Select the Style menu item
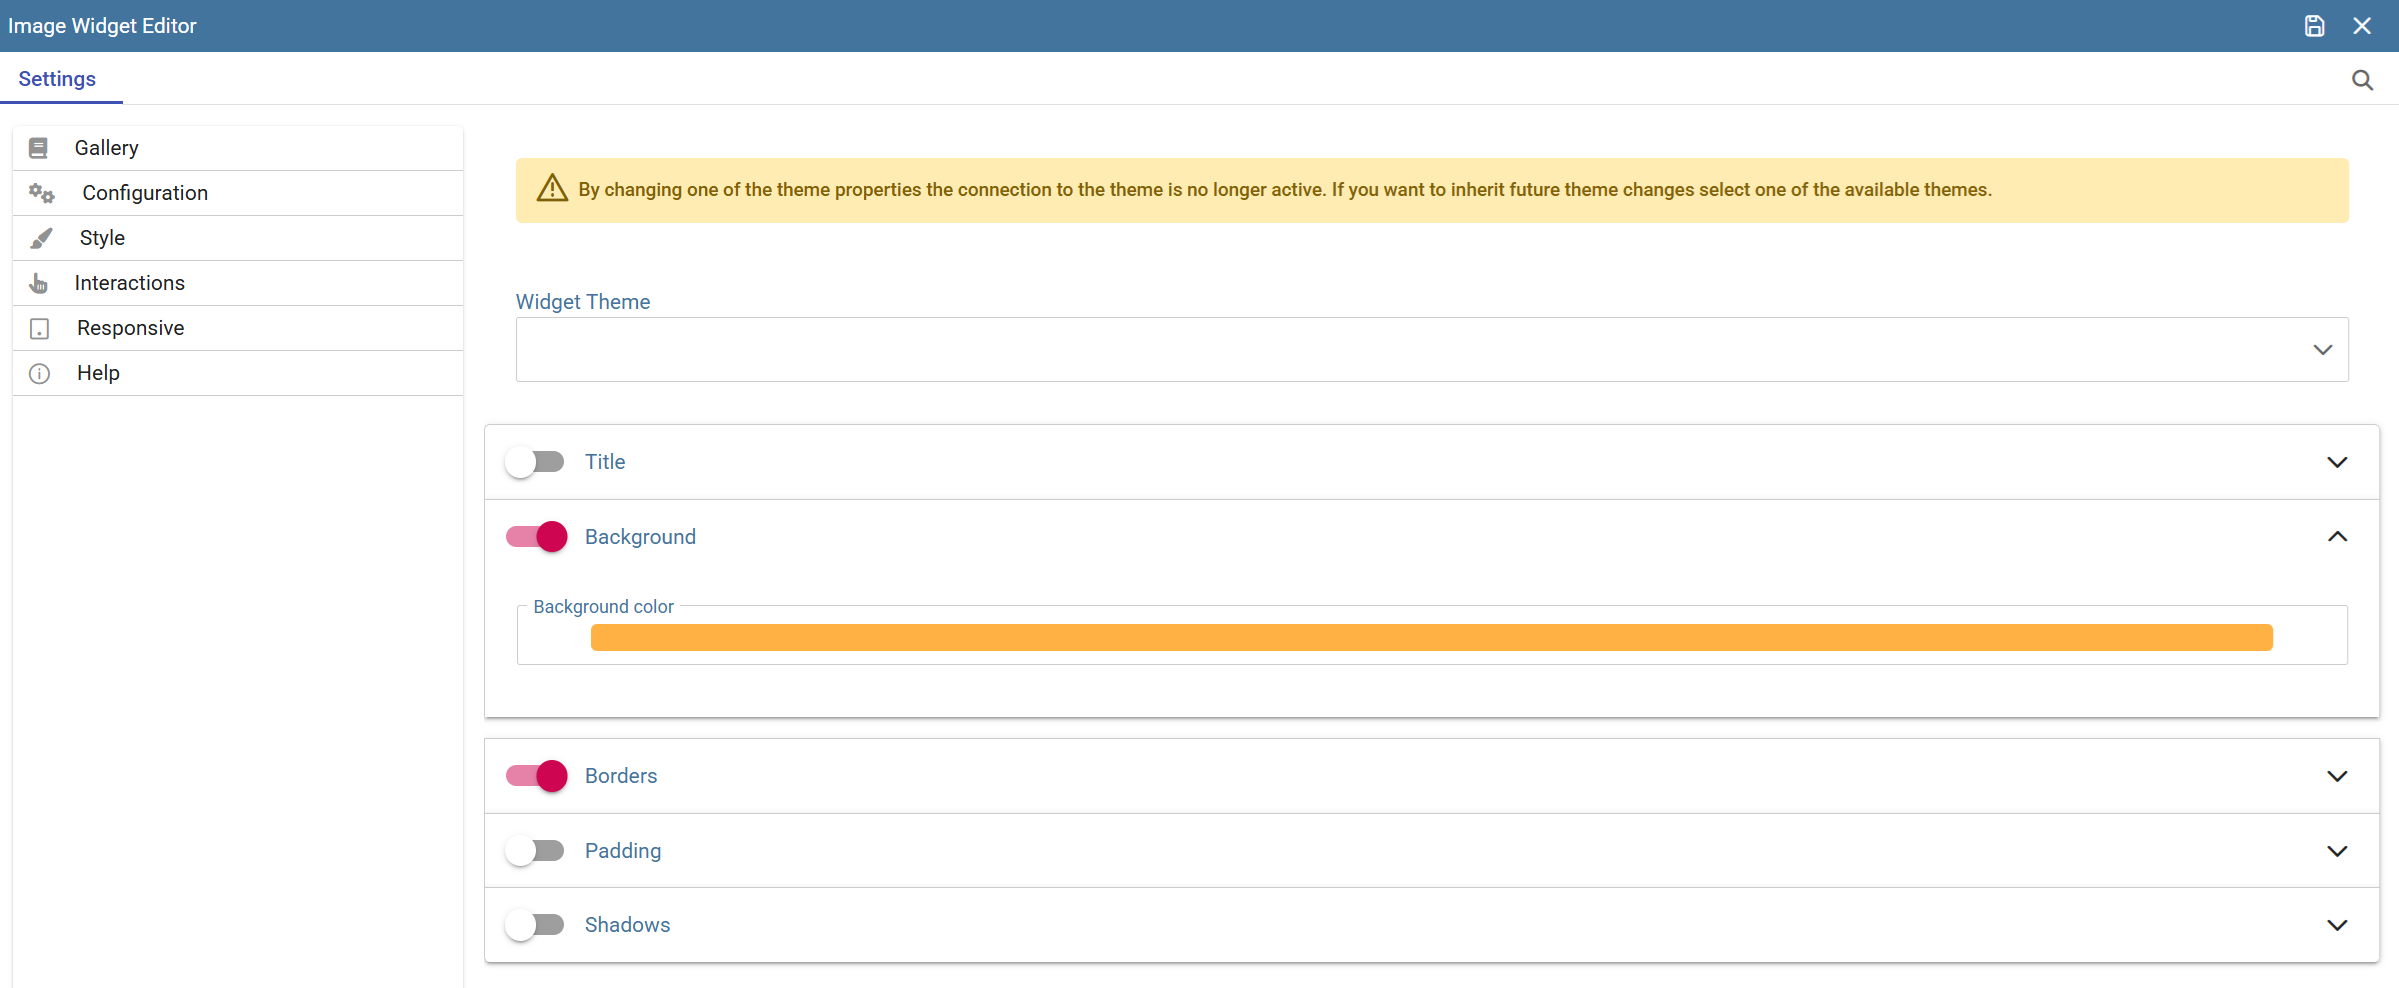 [x=238, y=238]
